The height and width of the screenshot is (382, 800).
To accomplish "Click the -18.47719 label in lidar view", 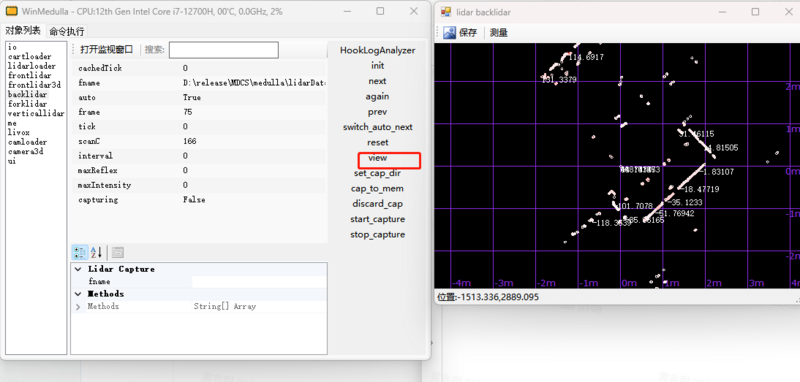I will 699,189.
